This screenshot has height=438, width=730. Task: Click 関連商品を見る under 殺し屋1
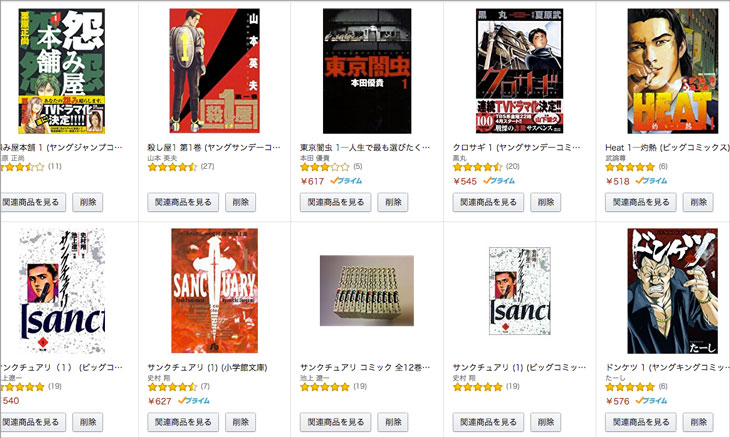point(183,202)
